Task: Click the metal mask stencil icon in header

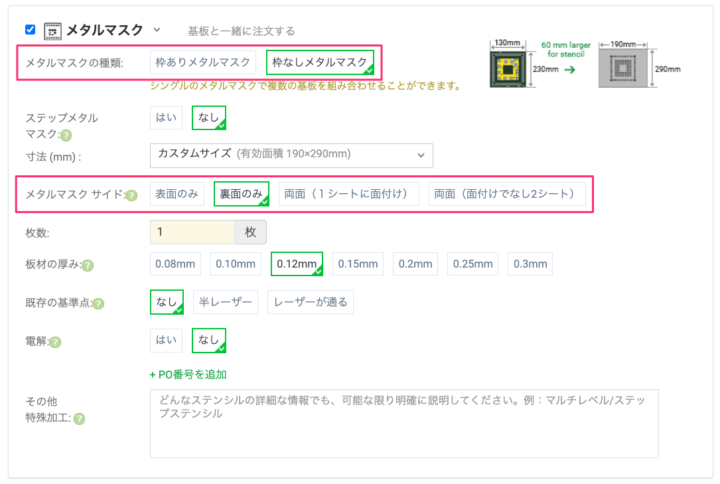Action: (x=53, y=30)
